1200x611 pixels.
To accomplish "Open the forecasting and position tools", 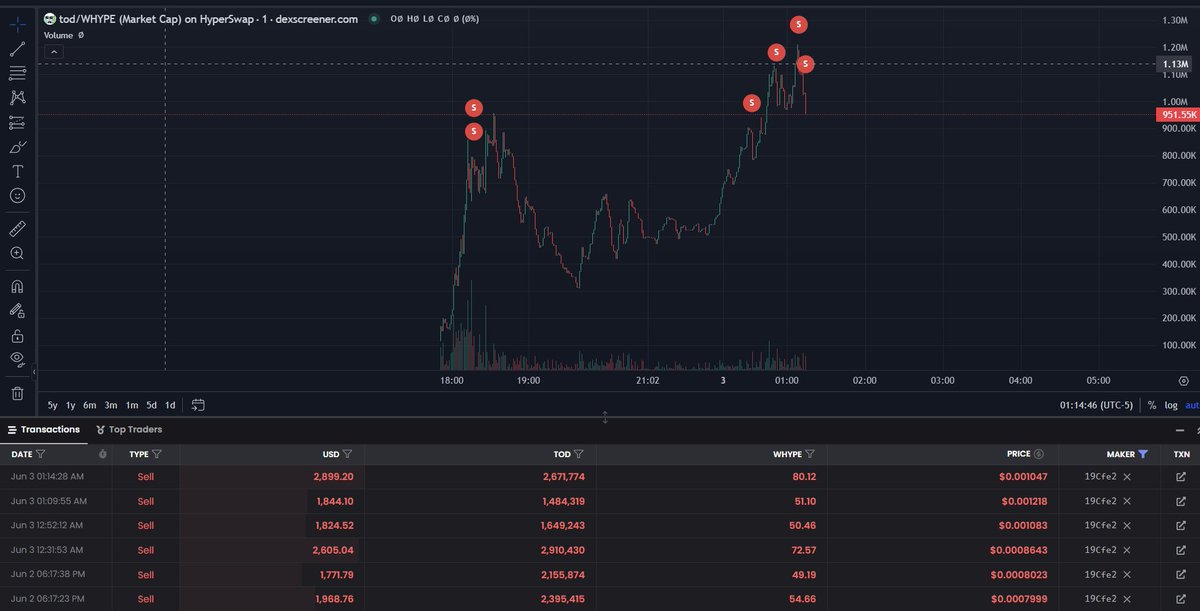I will tap(18, 122).
